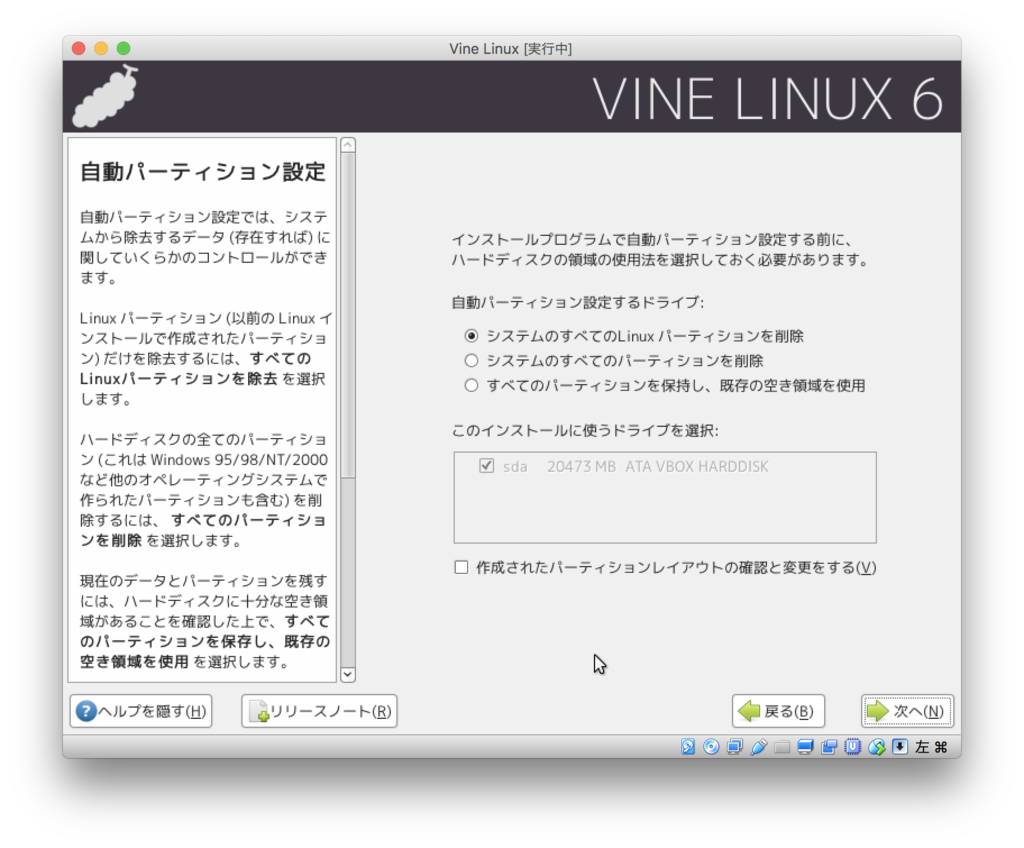Click the help panel scroll down arrow
This screenshot has width=1024, height=848.
point(348,674)
